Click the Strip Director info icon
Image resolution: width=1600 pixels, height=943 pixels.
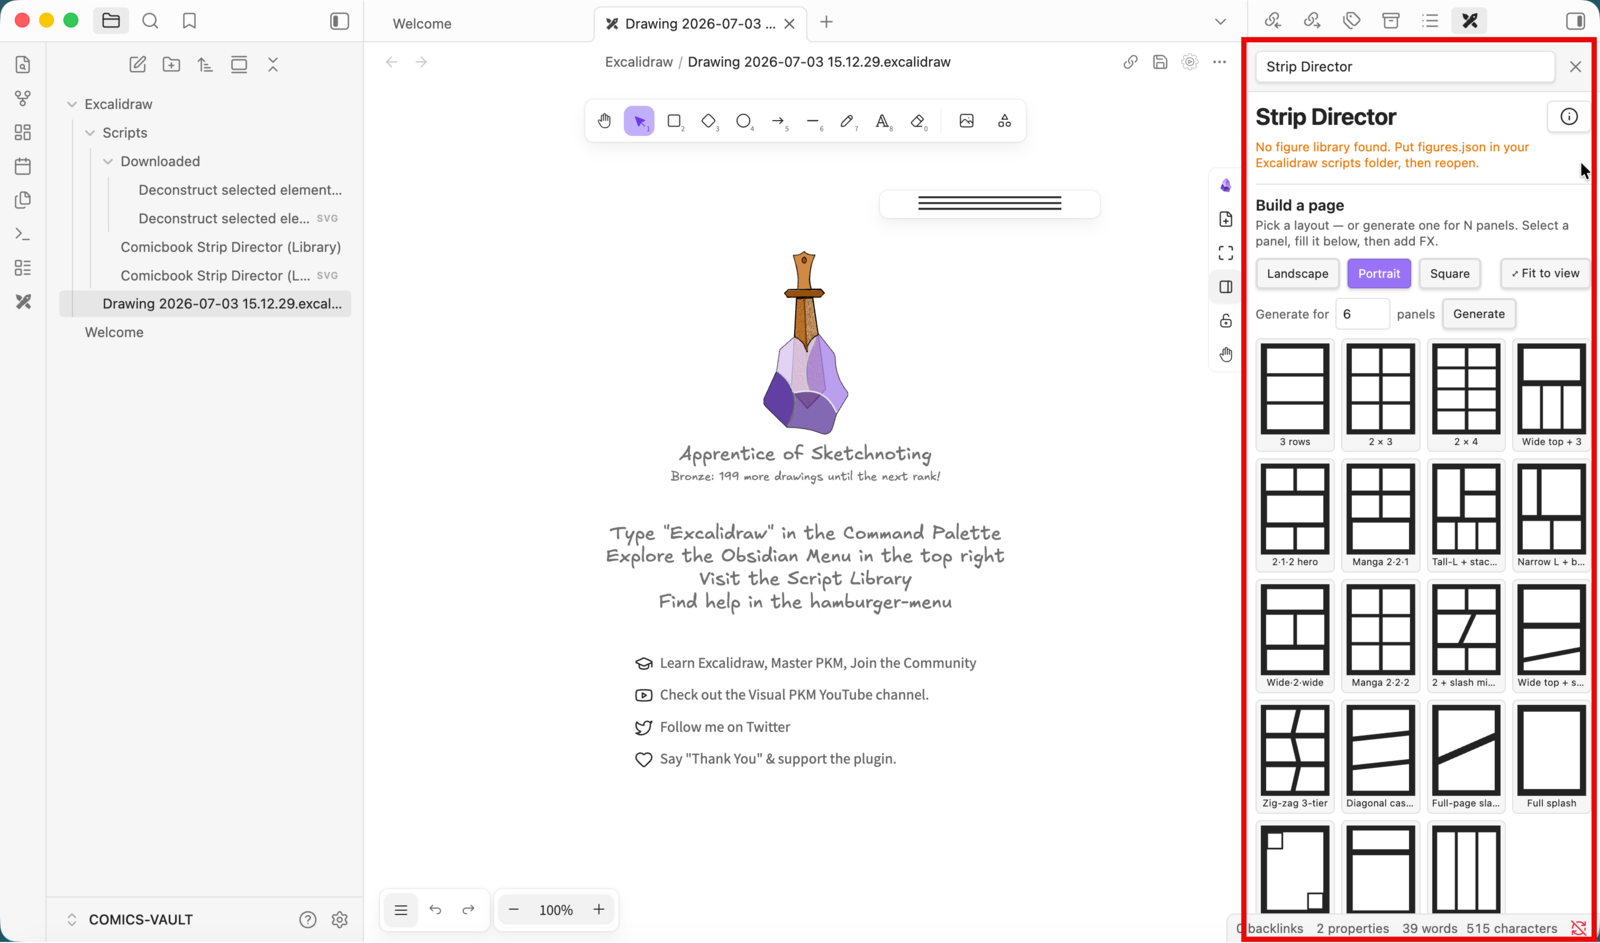[1568, 117]
